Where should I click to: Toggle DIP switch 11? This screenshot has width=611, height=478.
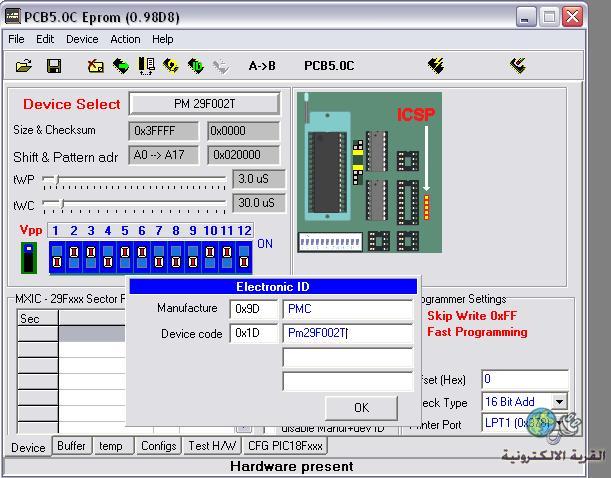point(227,258)
